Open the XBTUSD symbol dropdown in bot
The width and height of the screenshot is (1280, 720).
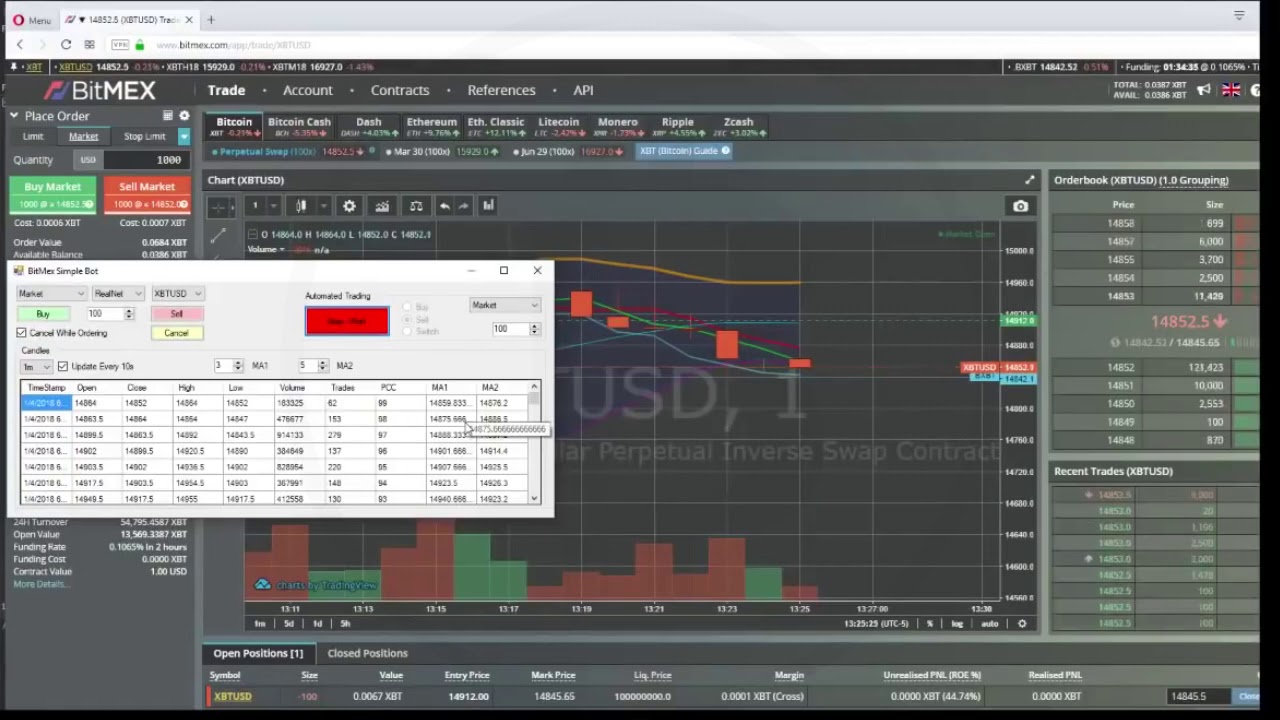(177, 294)
